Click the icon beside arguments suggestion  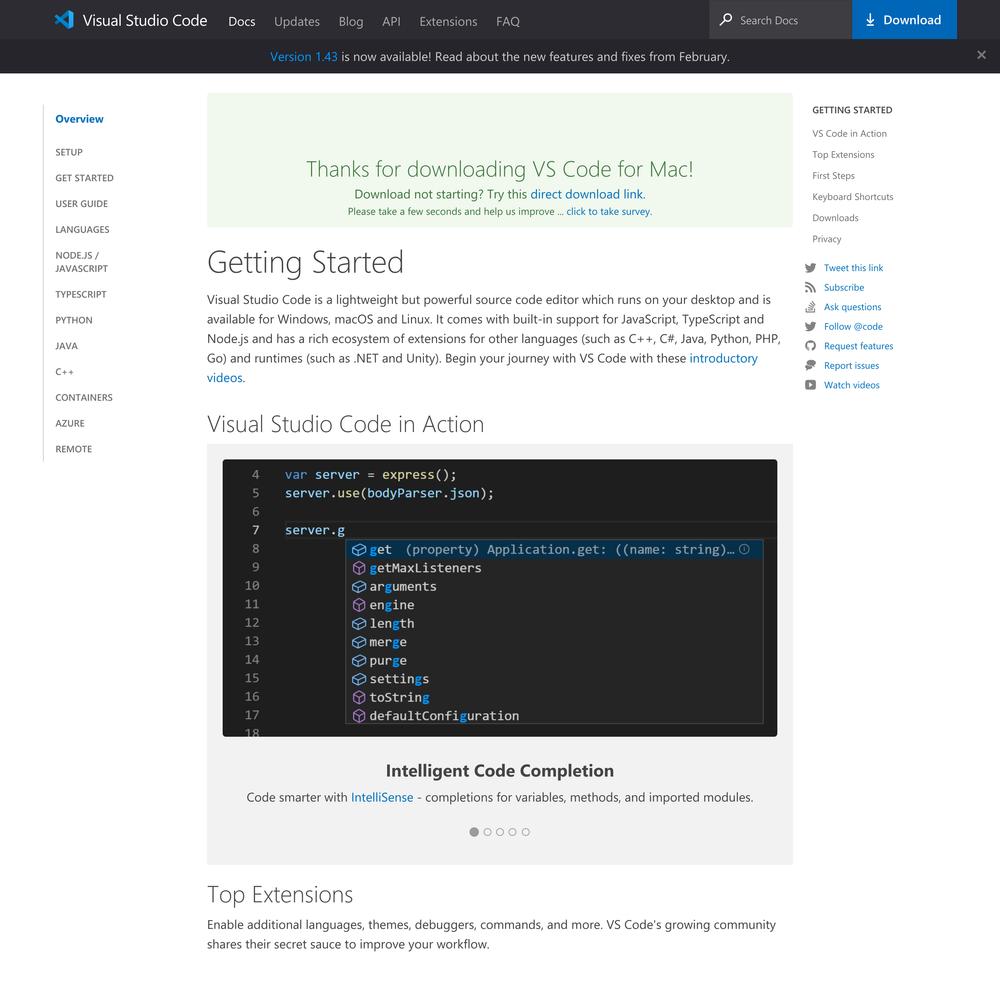pos(359,587)
